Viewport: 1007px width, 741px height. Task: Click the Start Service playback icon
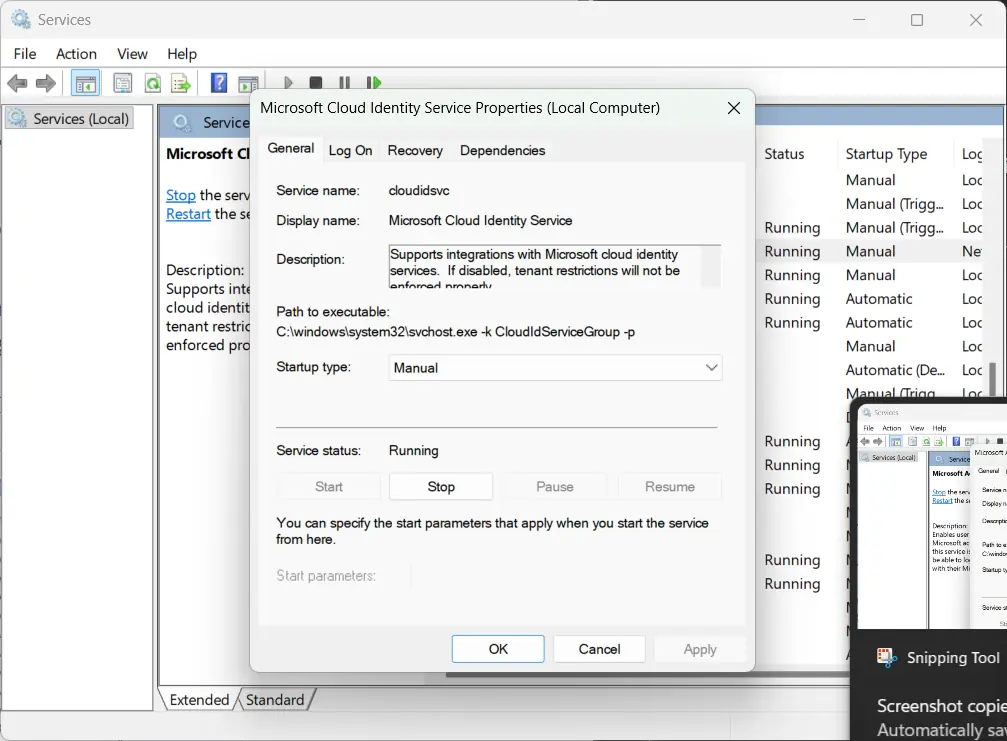point(287,82)
